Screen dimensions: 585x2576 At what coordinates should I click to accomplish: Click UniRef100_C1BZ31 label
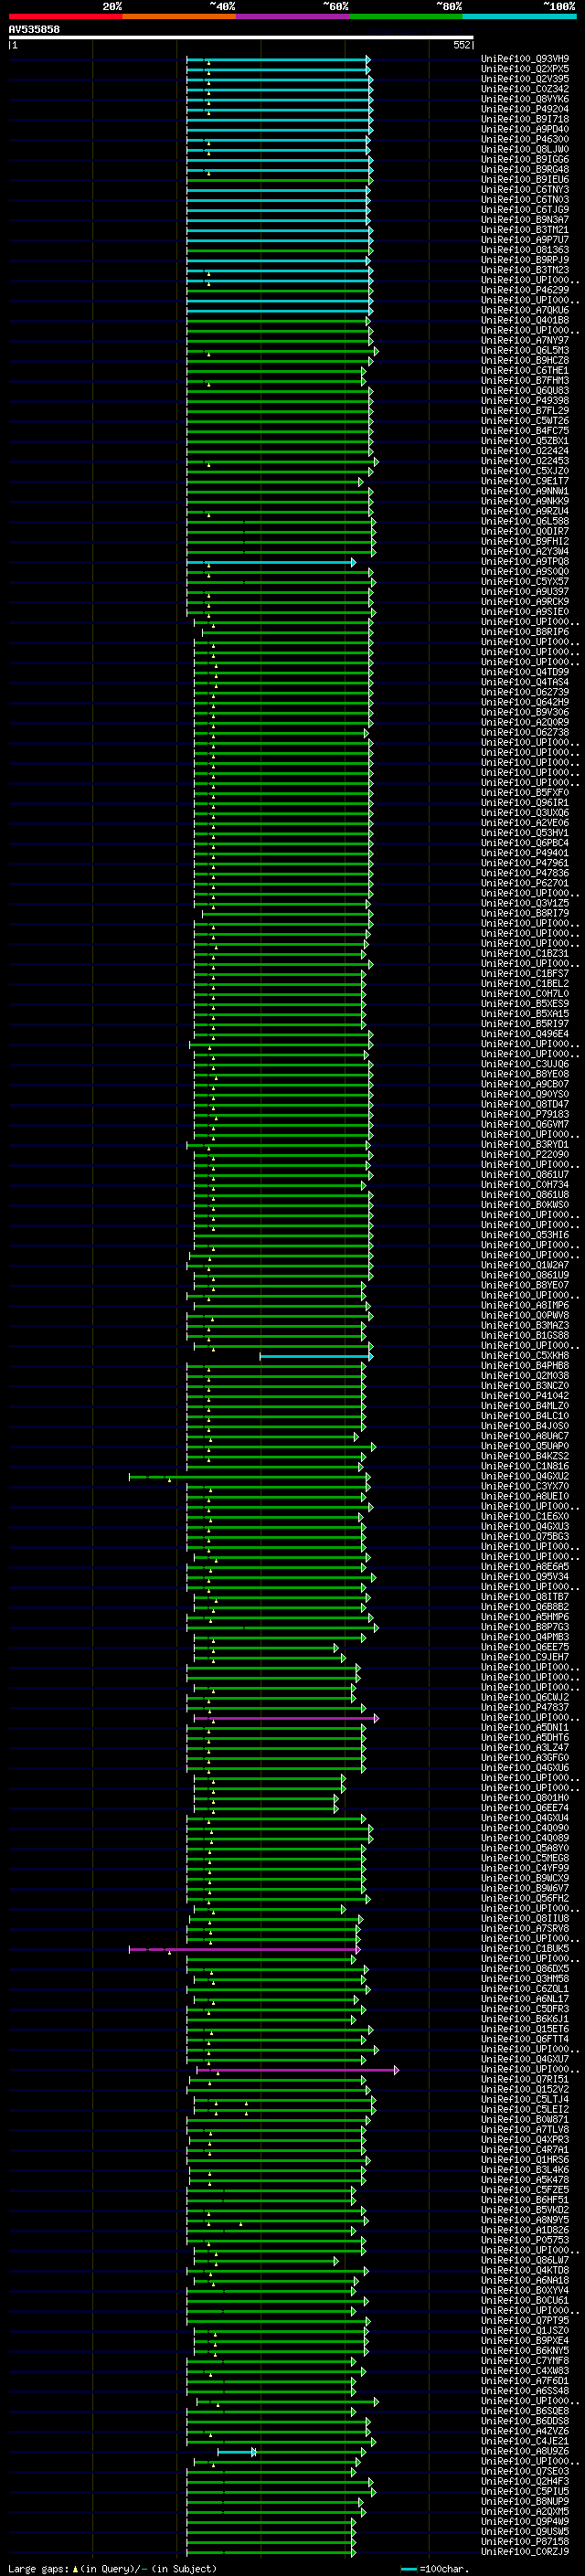pos(525,953)
